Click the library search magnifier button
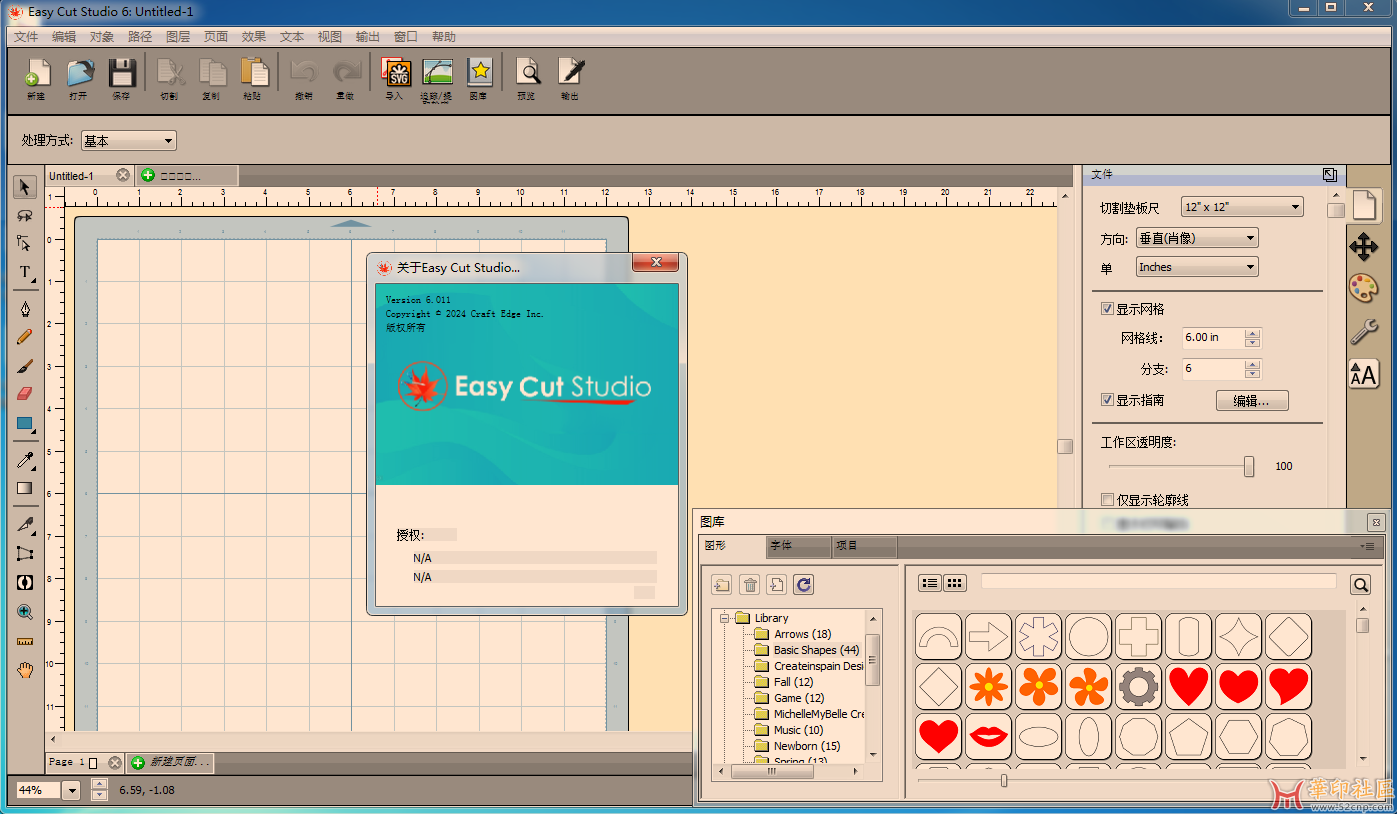 (x=1361, y=585)
